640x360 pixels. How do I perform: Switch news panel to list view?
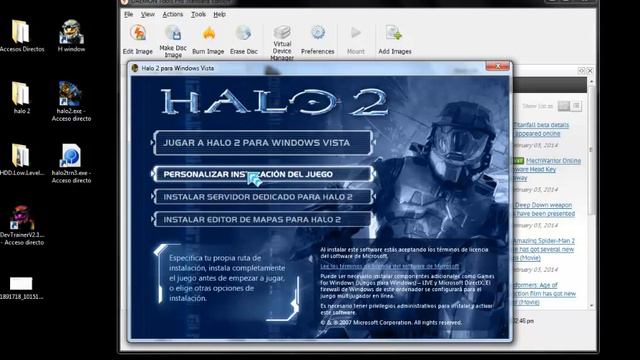[576, 106]
